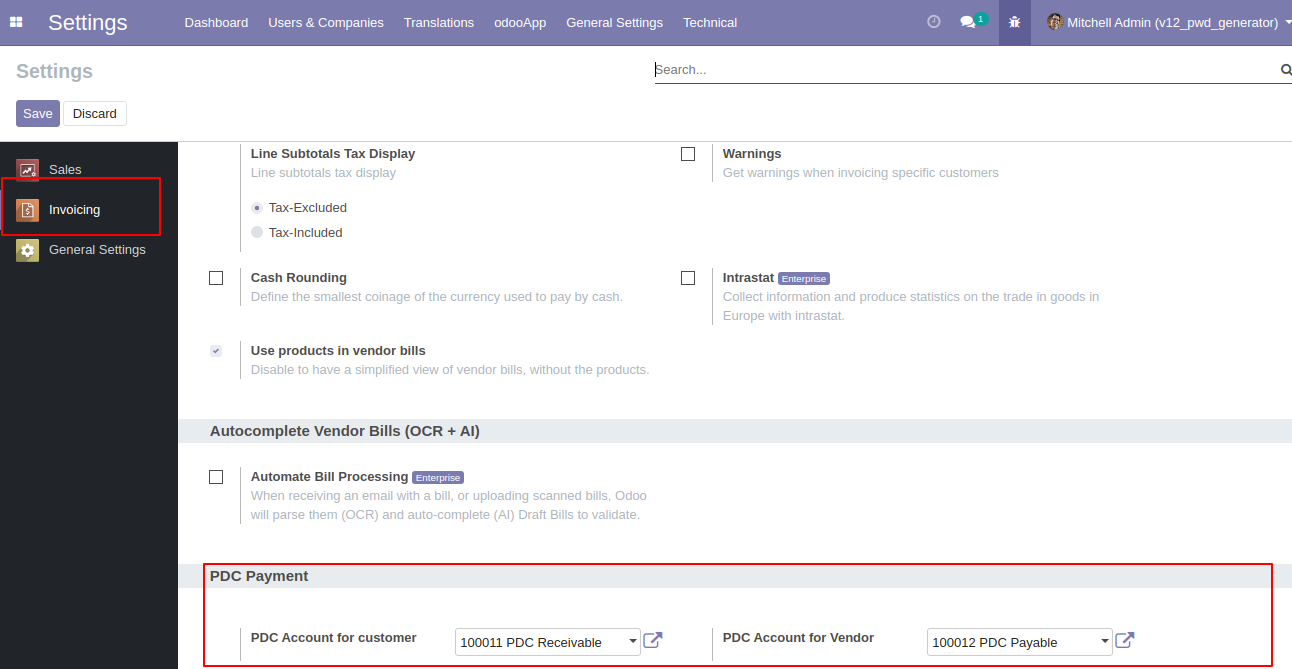The height and width of the screenshot is (669, 1292).
Task: Expand the Mitchell Admin user menu arrow
Action: tap(1287, 22)
